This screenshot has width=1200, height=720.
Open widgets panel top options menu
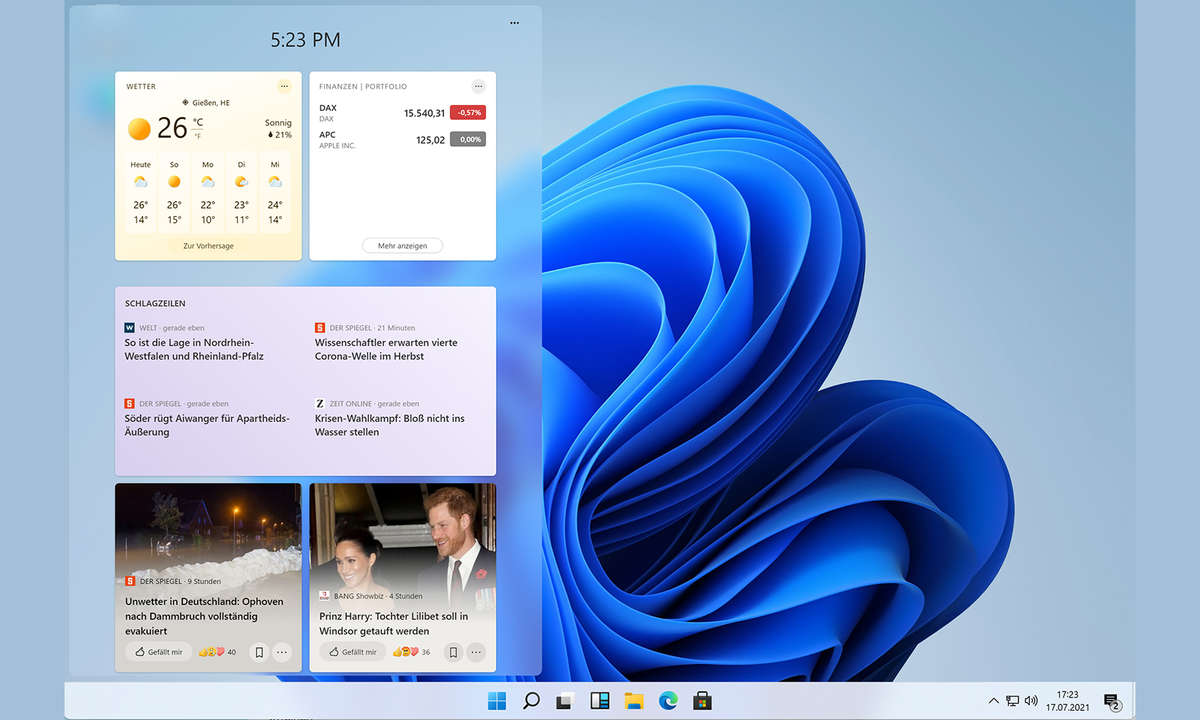coord(514,22)
